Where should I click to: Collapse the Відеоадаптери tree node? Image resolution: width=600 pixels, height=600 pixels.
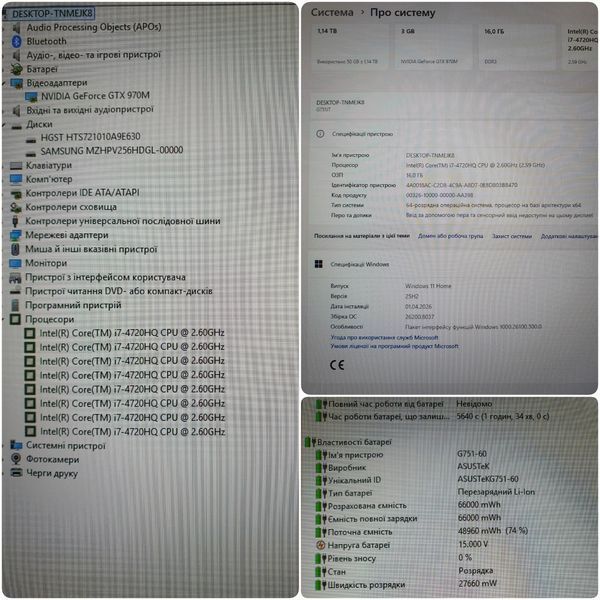5,83
